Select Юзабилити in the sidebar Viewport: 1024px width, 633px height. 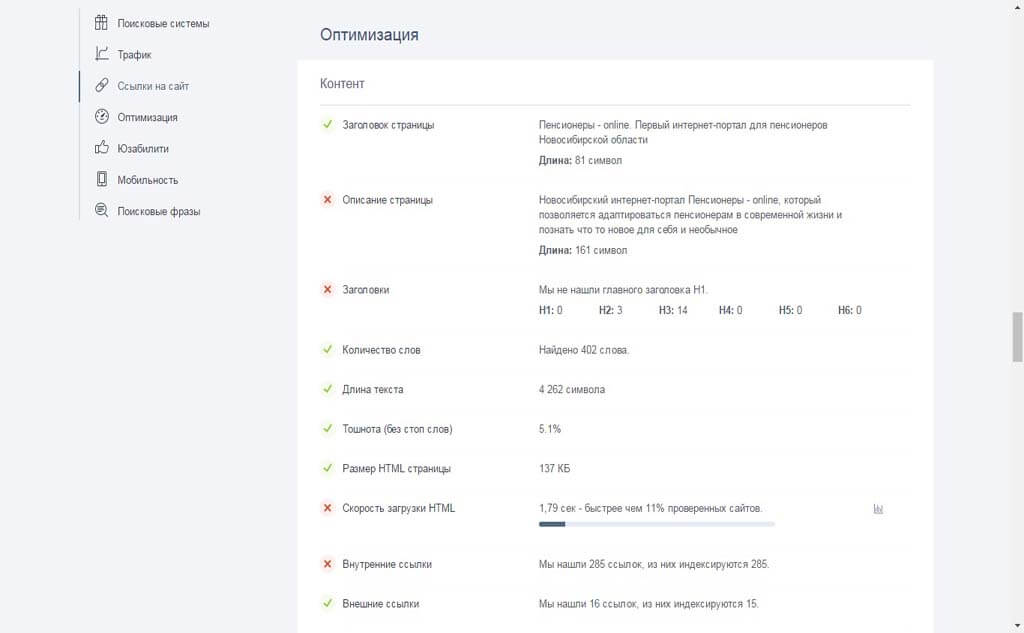click(x=143, y=148)
